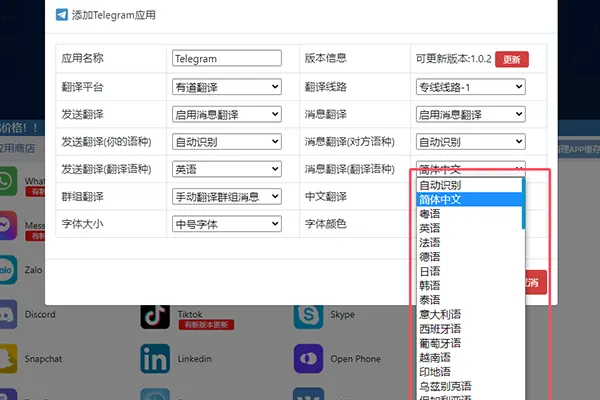Open the 发送翻译(翻译语种) 英语 dropdown
Viewport: 600px width, 400px height.
[227, 169]
